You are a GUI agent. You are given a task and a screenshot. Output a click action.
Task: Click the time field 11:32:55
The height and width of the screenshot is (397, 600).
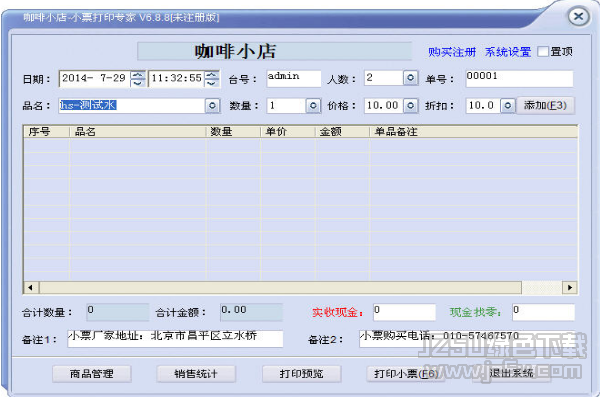coord(176,78)
